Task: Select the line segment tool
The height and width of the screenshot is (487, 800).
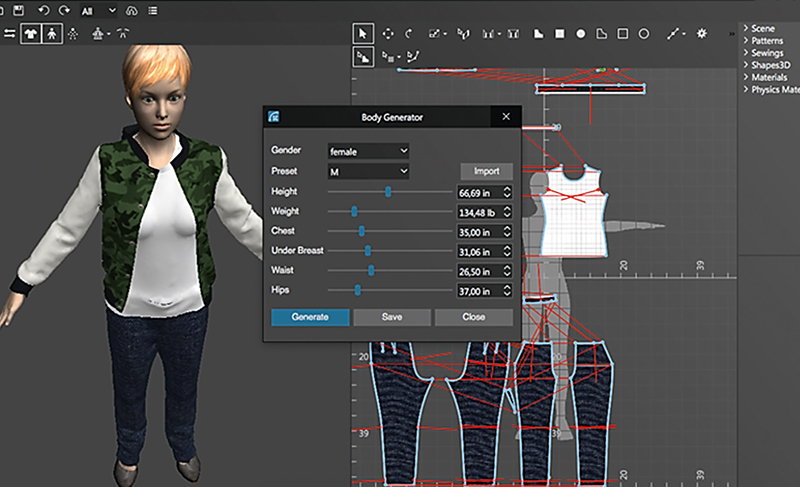Action: pos(672,34)
